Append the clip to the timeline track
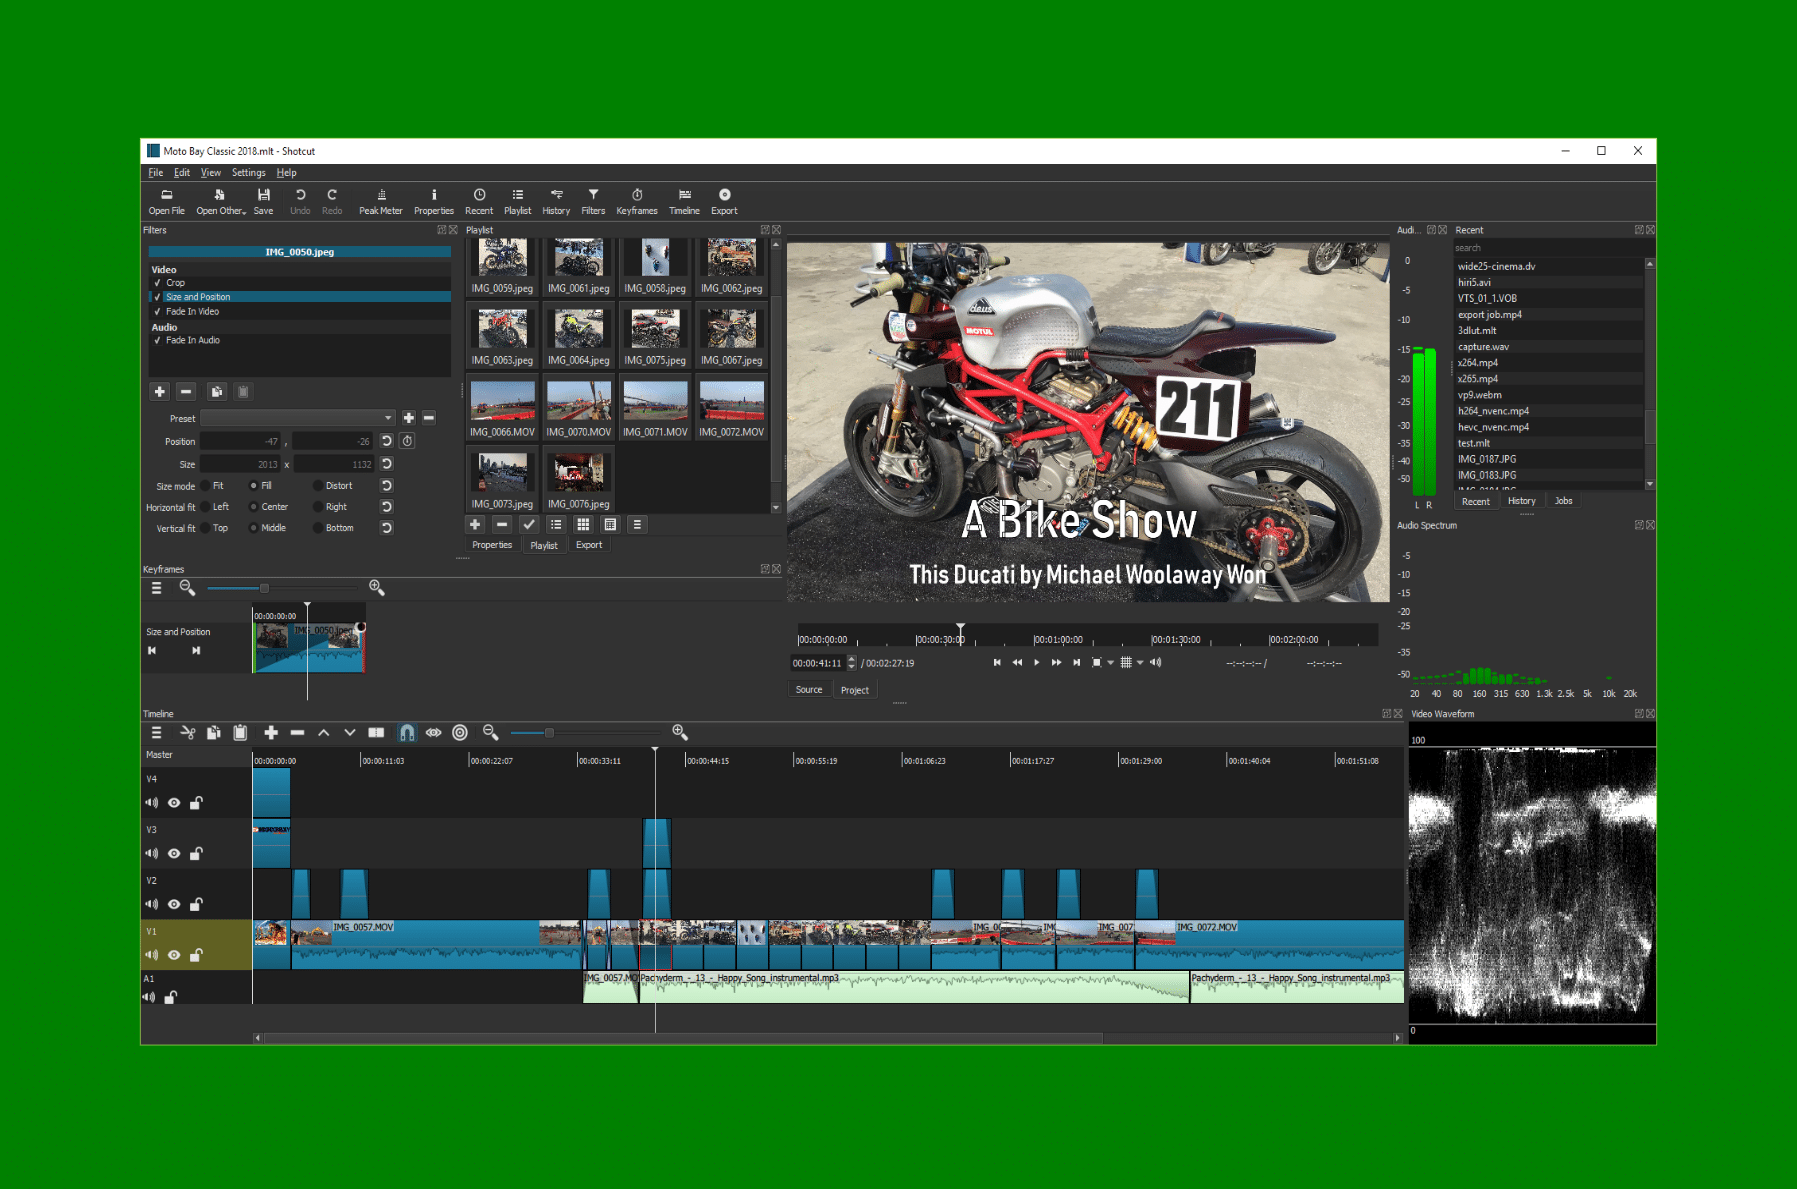 pos(270,733)
